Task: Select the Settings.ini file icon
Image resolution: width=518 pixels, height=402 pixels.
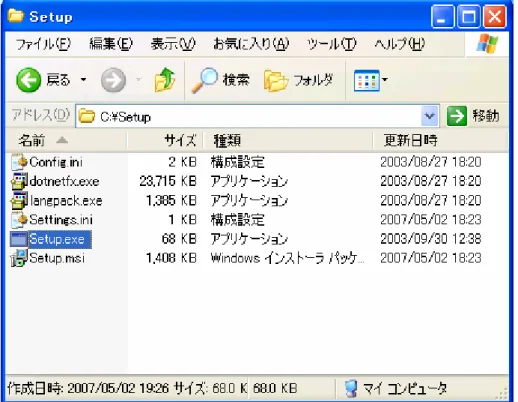Action: [x=19, y=220]
